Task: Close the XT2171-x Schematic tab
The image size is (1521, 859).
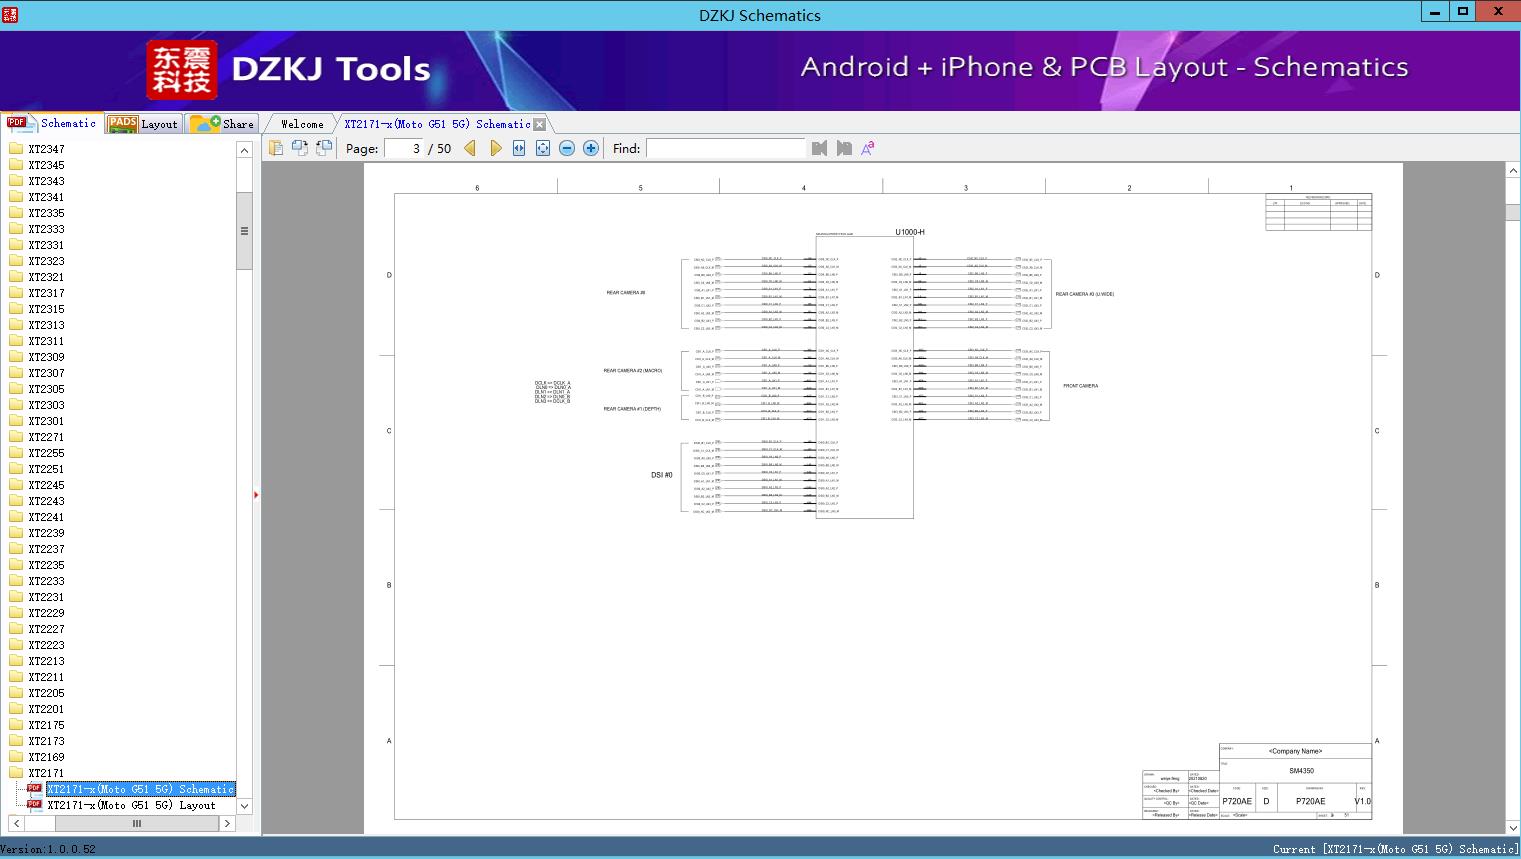Action: pos(540,124)
